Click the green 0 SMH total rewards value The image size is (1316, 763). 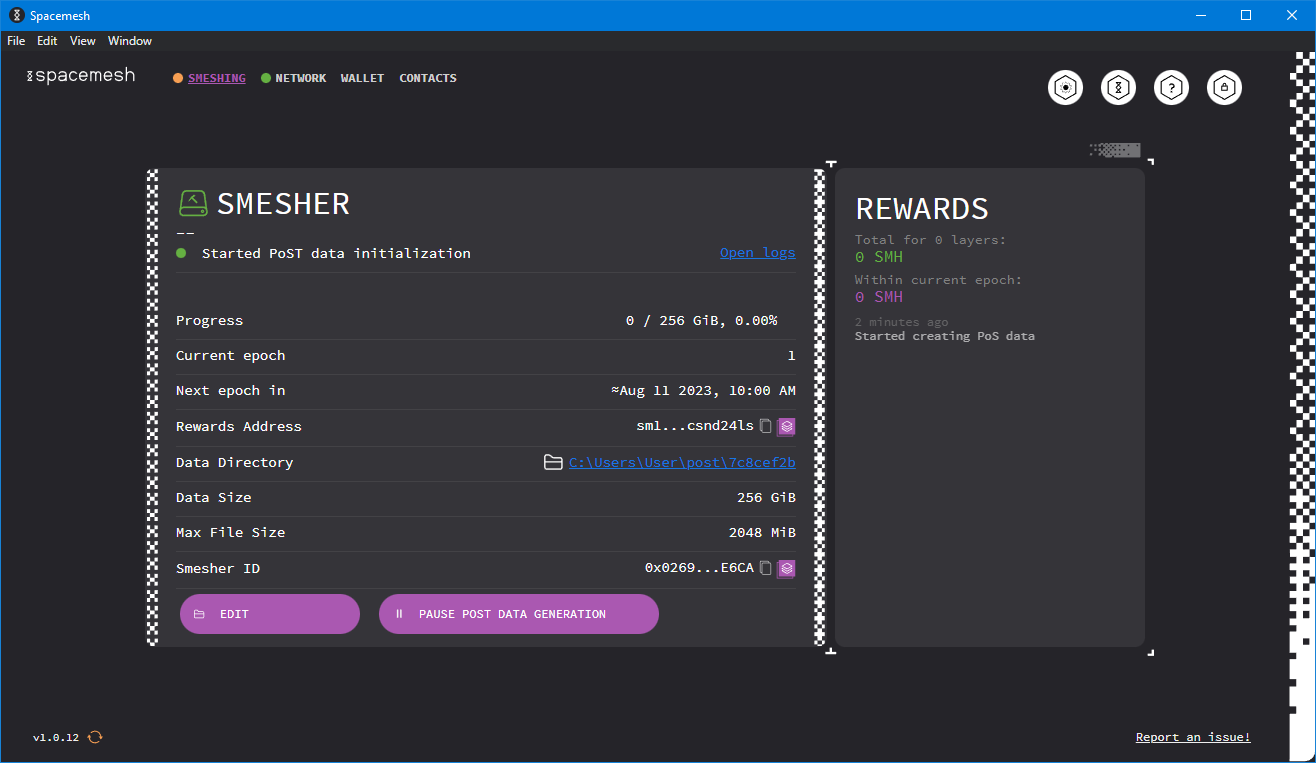879,257
